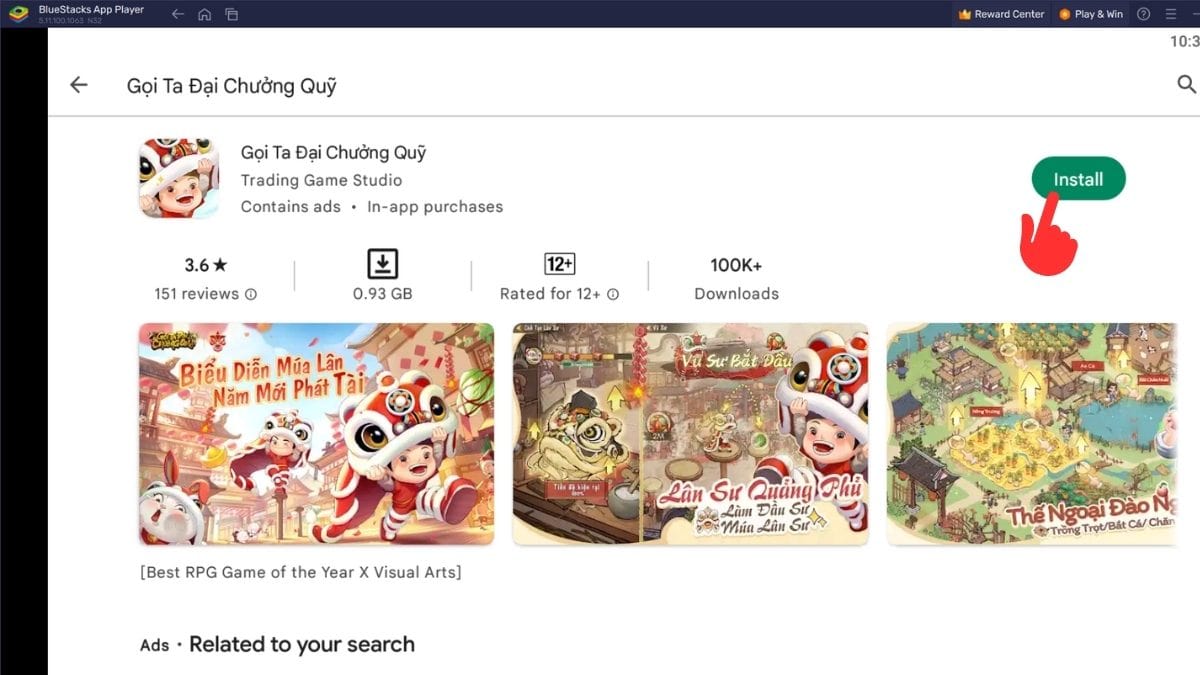
Task: Show info for 151 reviews
Action: pos(251,295)
